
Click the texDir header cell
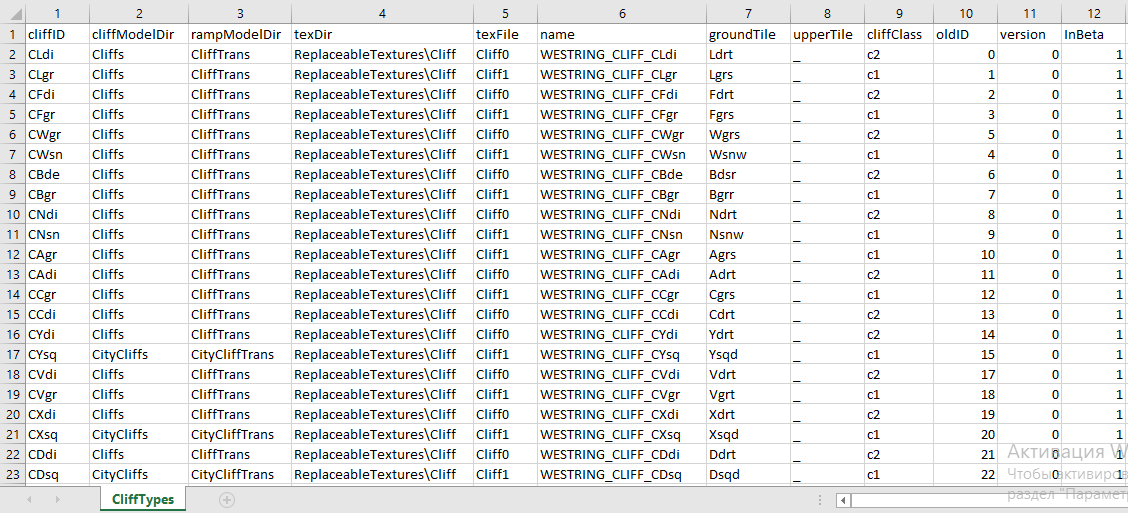pos(382,34)
